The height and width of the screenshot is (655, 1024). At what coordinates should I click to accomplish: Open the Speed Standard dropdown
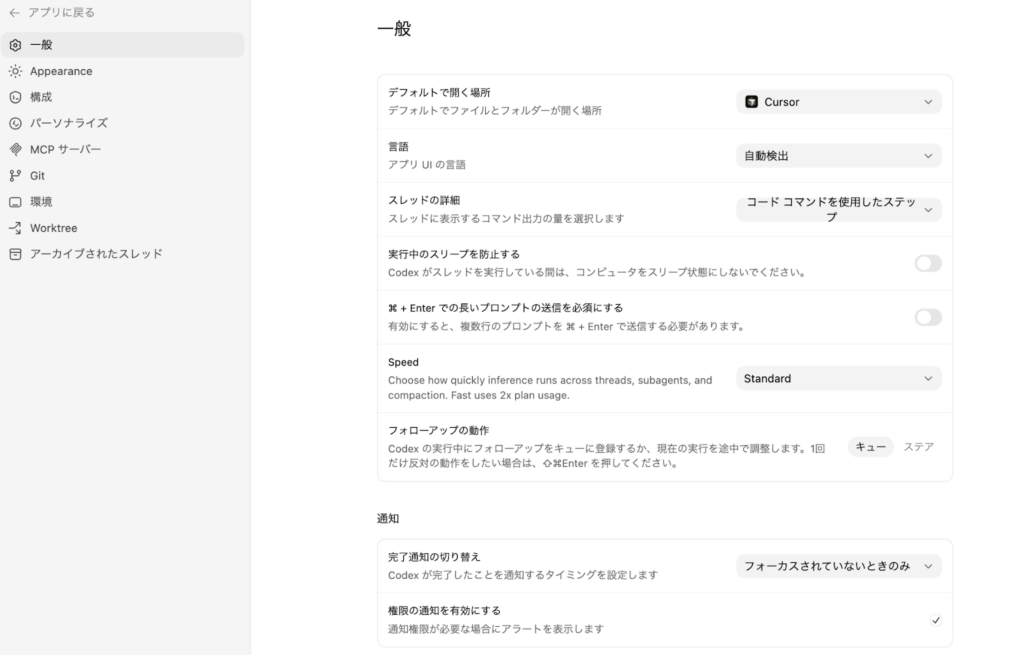point(838,378)
